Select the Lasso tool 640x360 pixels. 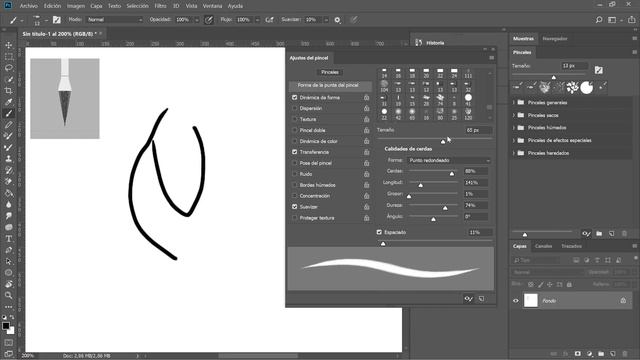9,68
